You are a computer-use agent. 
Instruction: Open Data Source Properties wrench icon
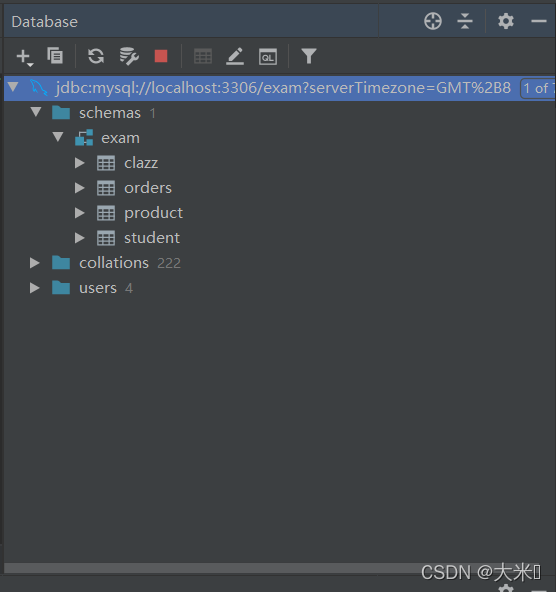129,56
